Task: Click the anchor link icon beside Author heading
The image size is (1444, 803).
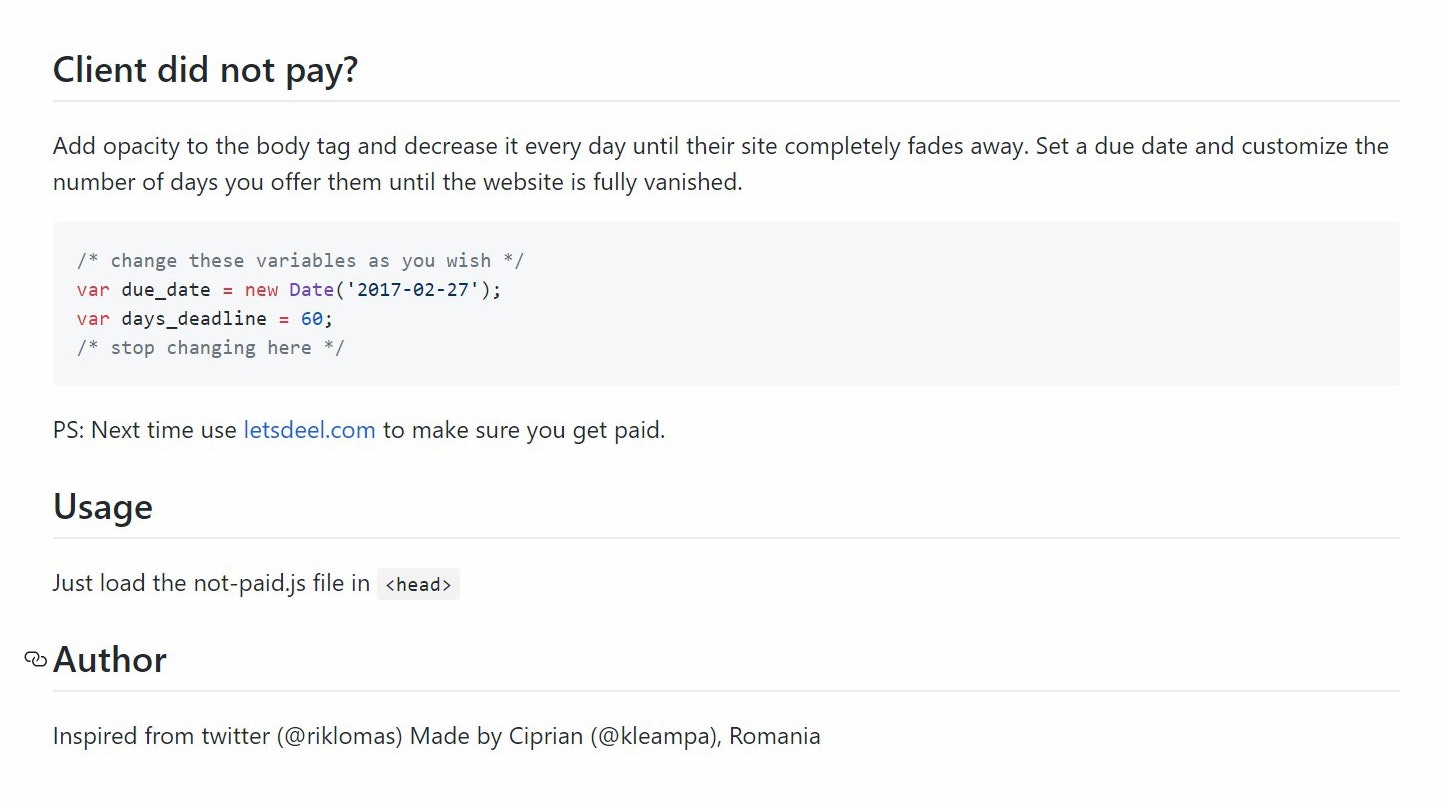Action: point(36,659)
